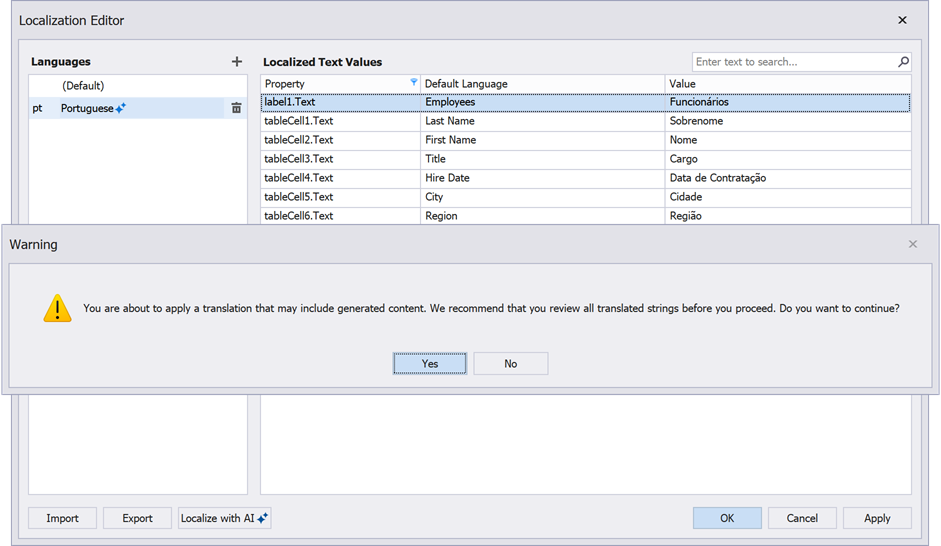Screen dimensions: 941x546
Task: Click the Title default language cell
Action: tap(543, 159)
